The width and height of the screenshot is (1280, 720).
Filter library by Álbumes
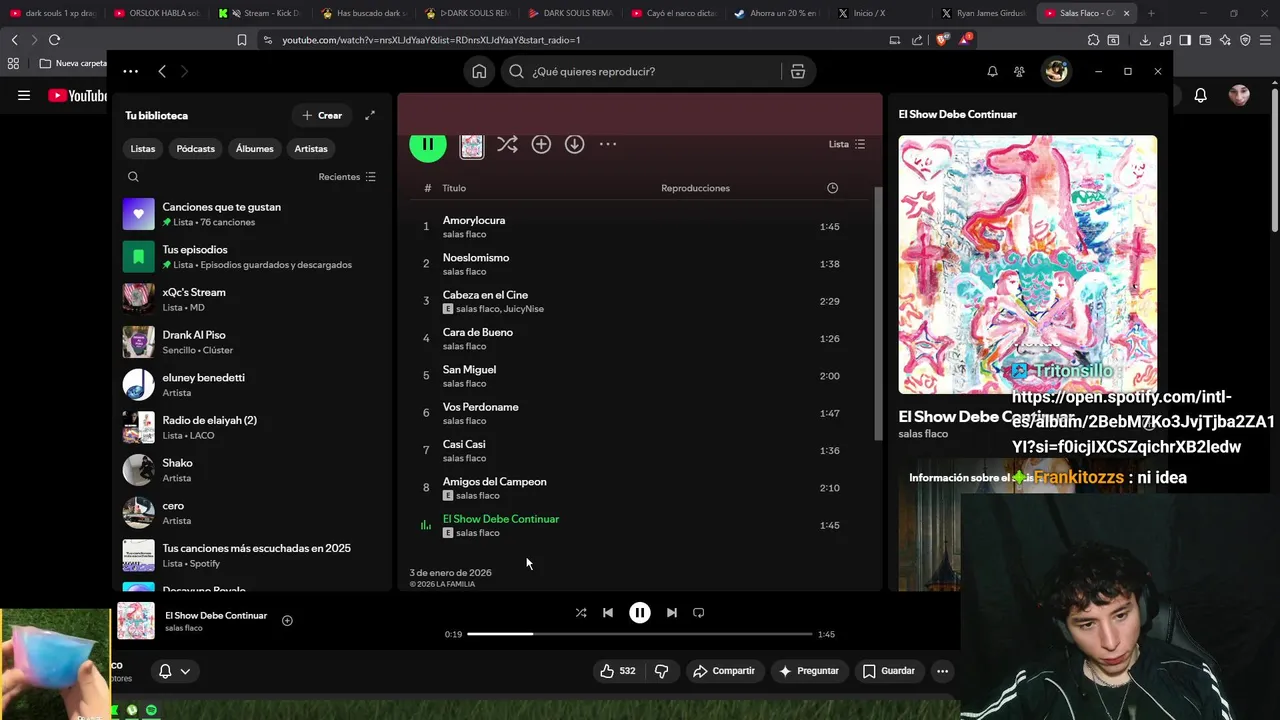point(254,148)
